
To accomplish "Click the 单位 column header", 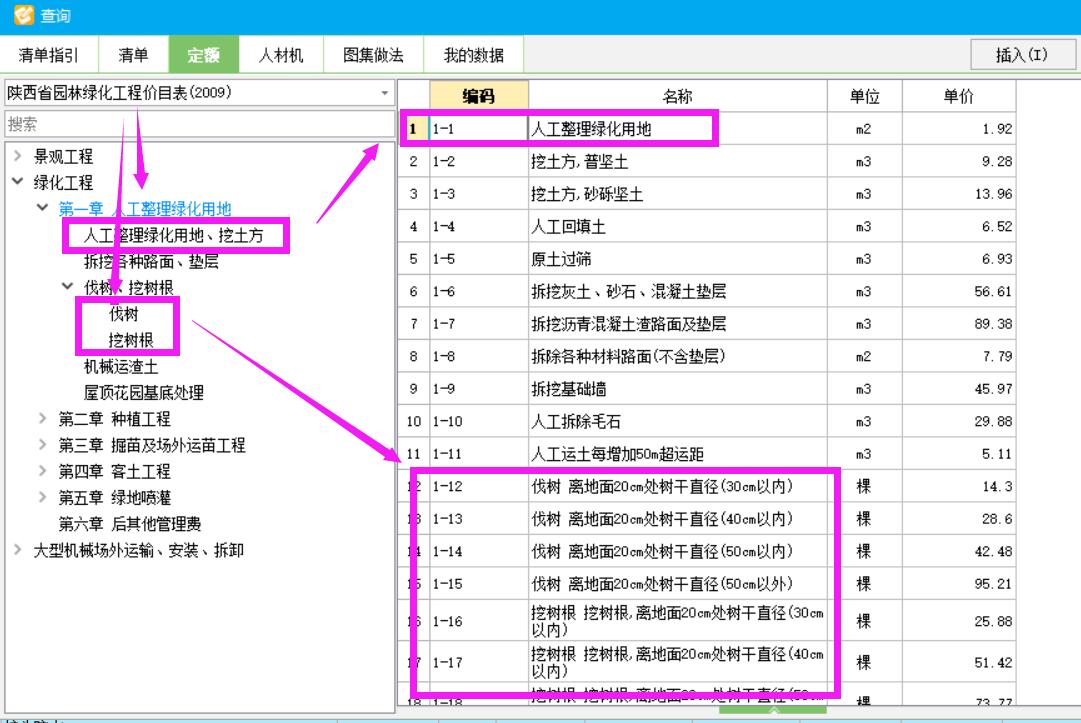I will pyautogui.click(x=865, y=96).
